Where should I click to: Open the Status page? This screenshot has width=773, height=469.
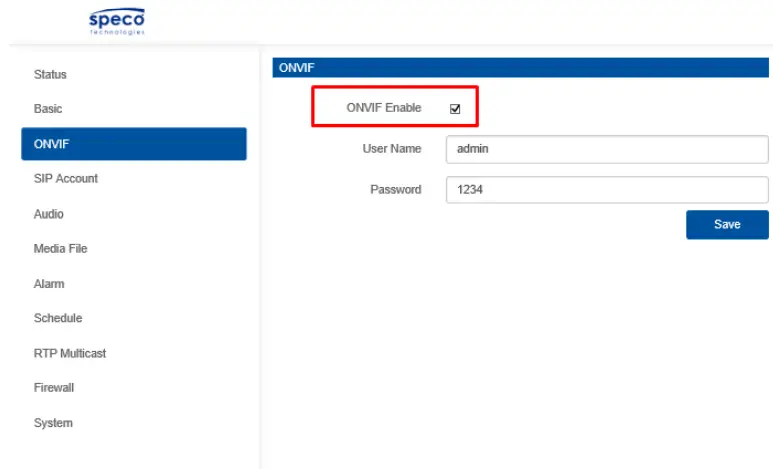pyautogui.click(x=50, y=74)
